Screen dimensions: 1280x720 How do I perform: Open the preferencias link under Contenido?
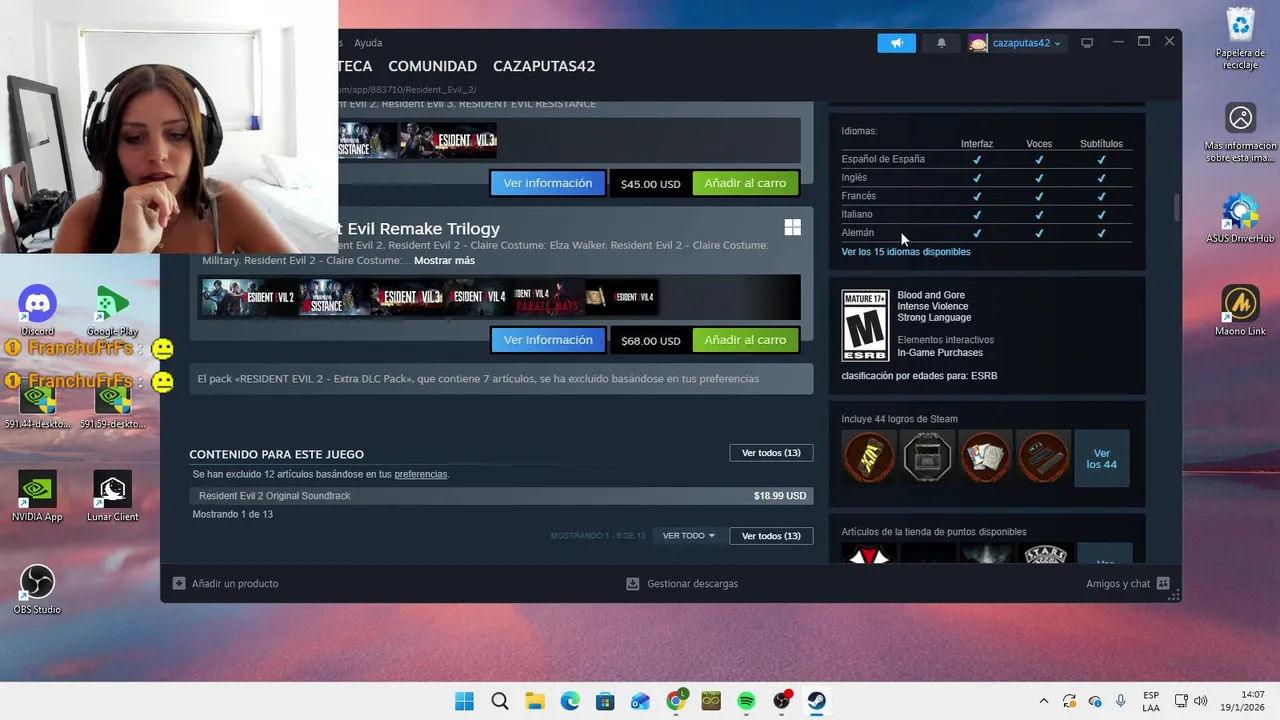click(420, 474)
